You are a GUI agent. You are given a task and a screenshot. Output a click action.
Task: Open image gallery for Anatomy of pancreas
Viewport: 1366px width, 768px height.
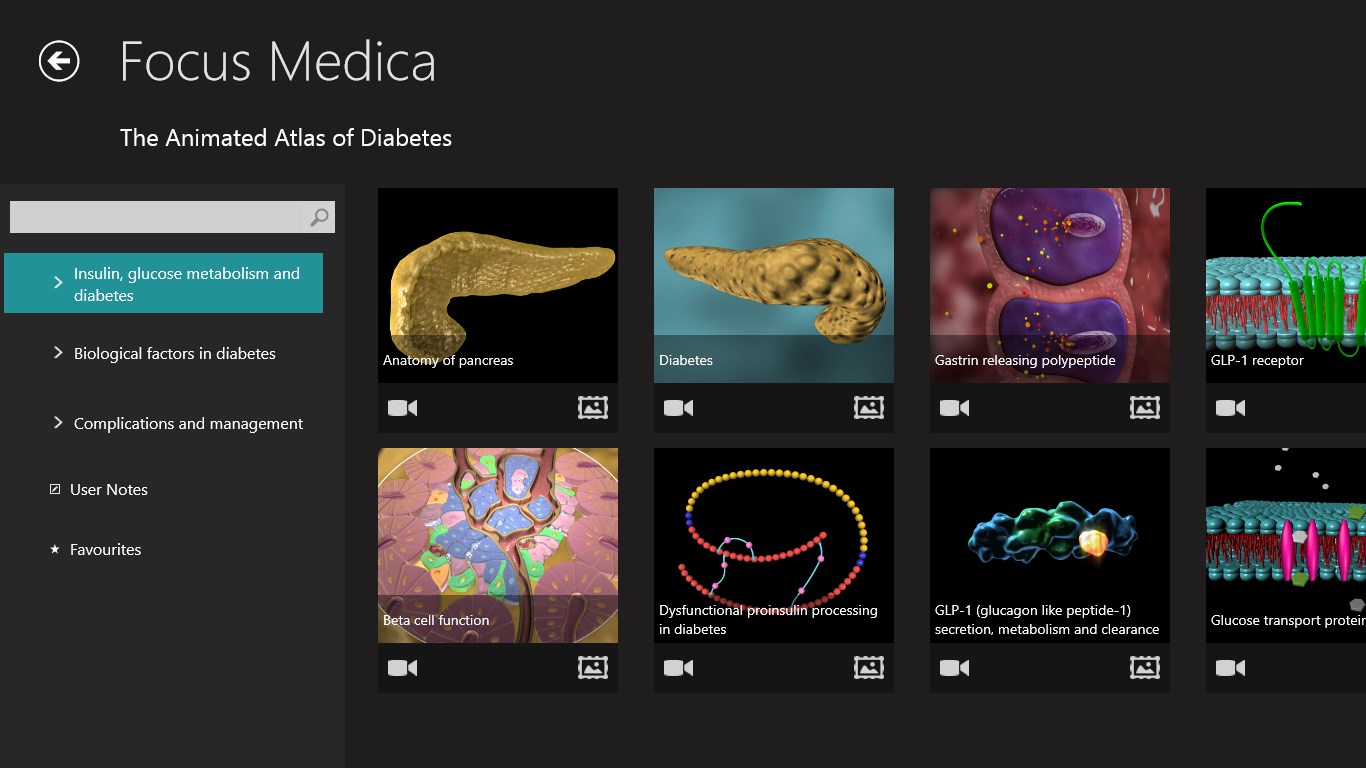point(593,408)
